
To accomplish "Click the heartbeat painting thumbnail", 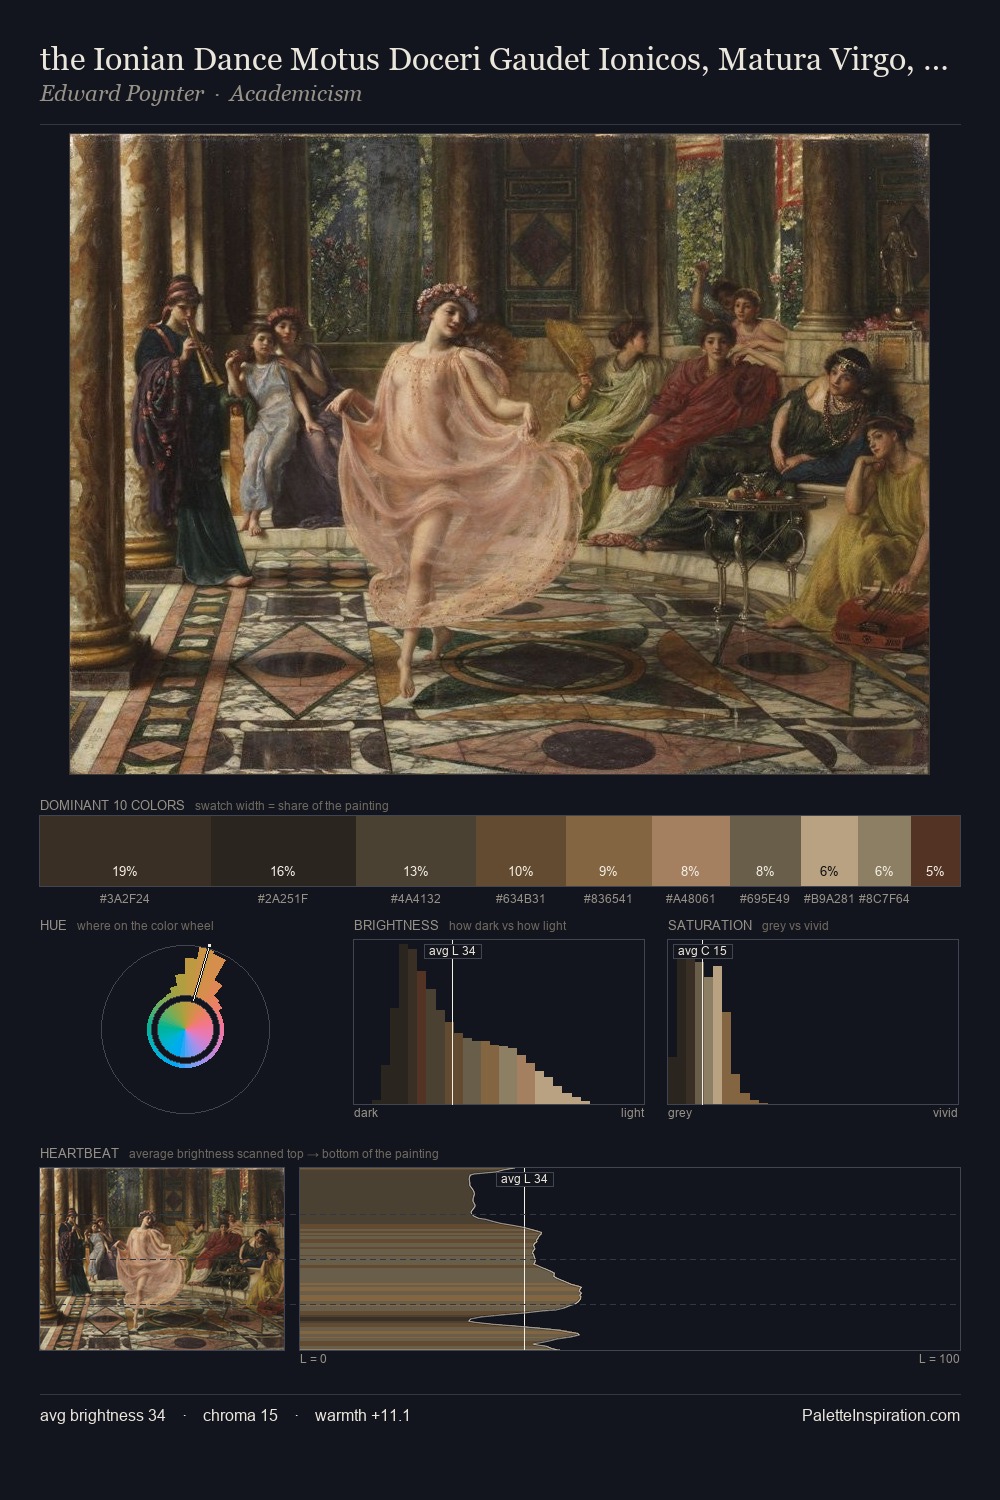I will click(x=162, y=1259).
